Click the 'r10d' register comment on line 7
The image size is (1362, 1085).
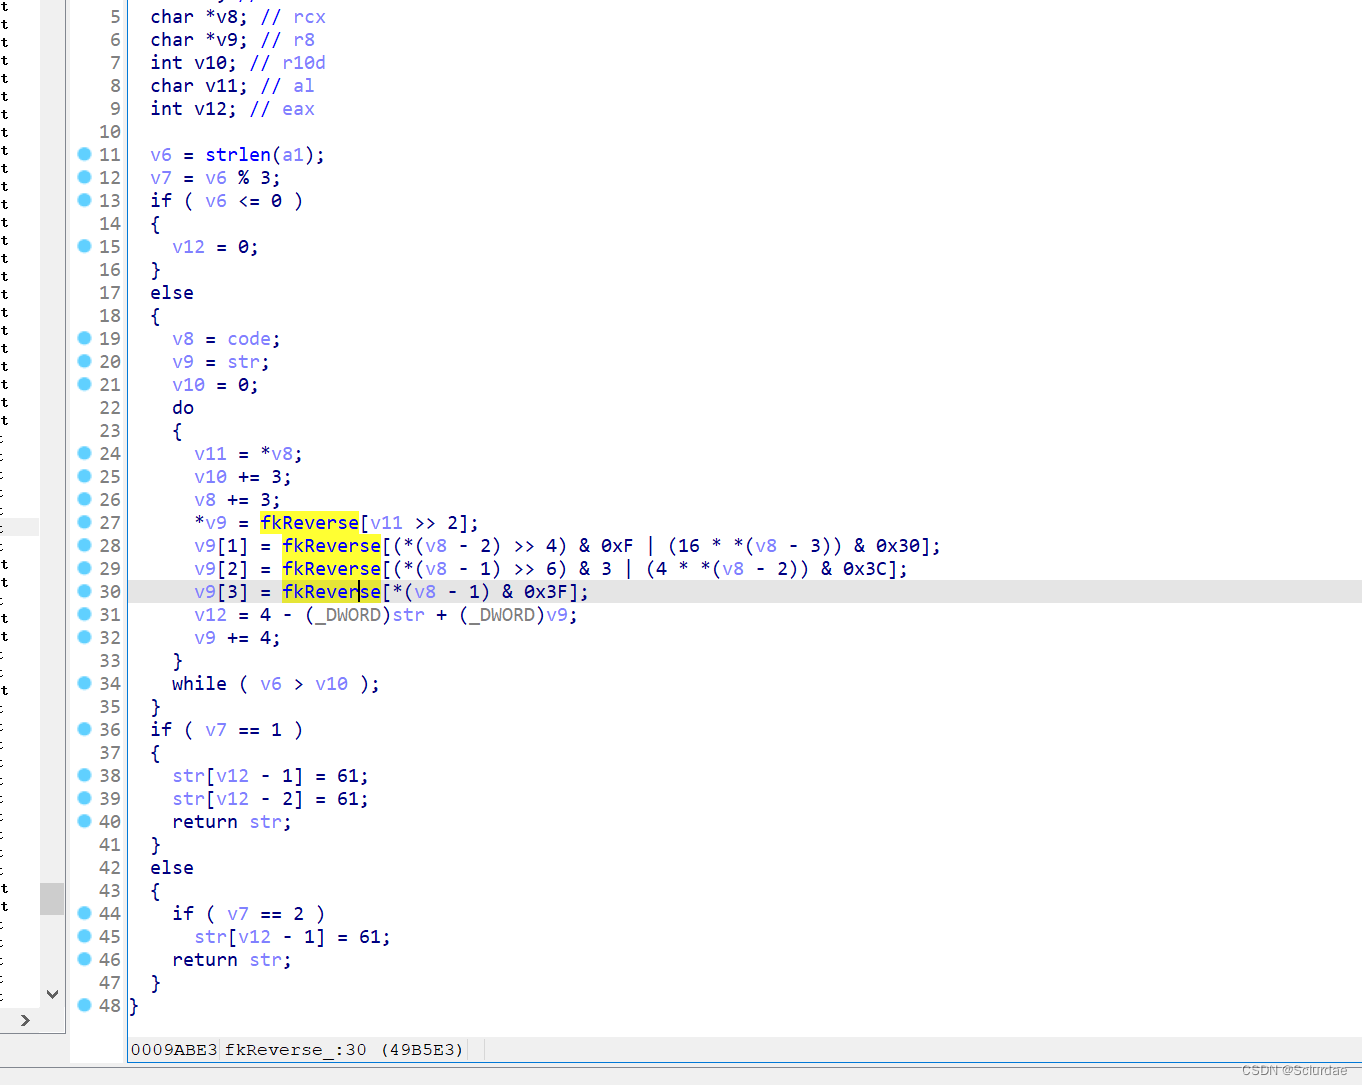coord(304,63)
